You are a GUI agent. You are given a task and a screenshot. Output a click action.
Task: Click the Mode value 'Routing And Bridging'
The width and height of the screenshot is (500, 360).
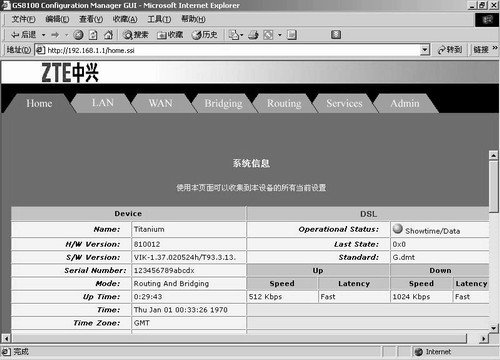(171, 284)
